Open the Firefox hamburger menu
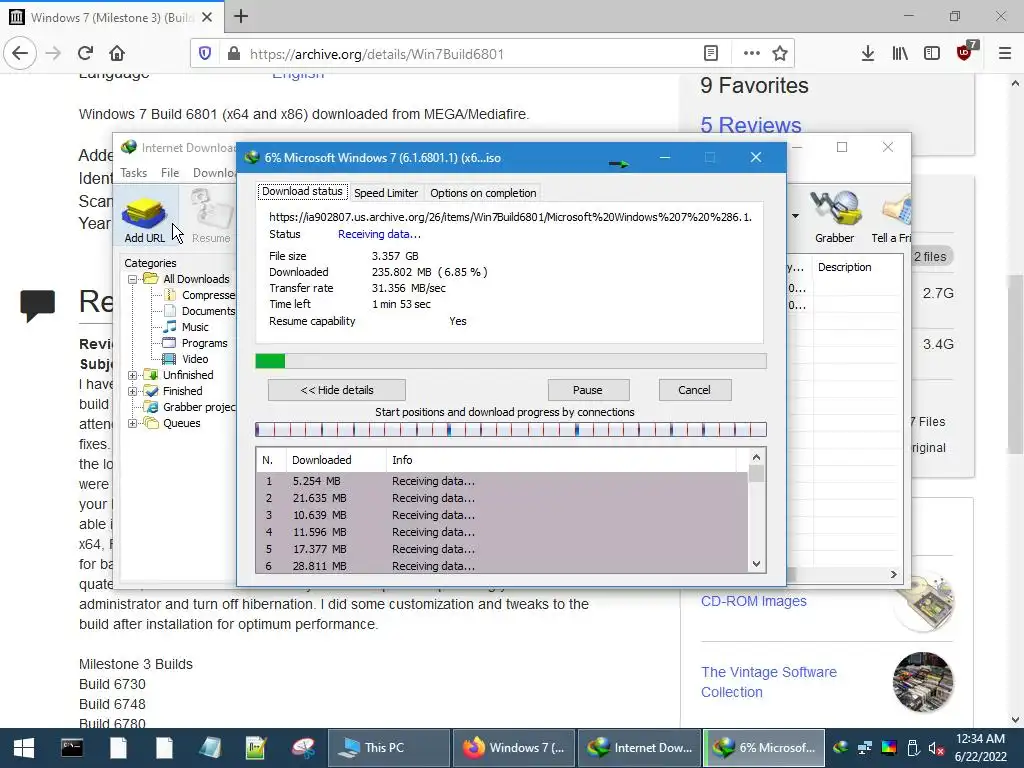The height and width of the screenshot is (768, 1024). click(x=1005, y=54)
